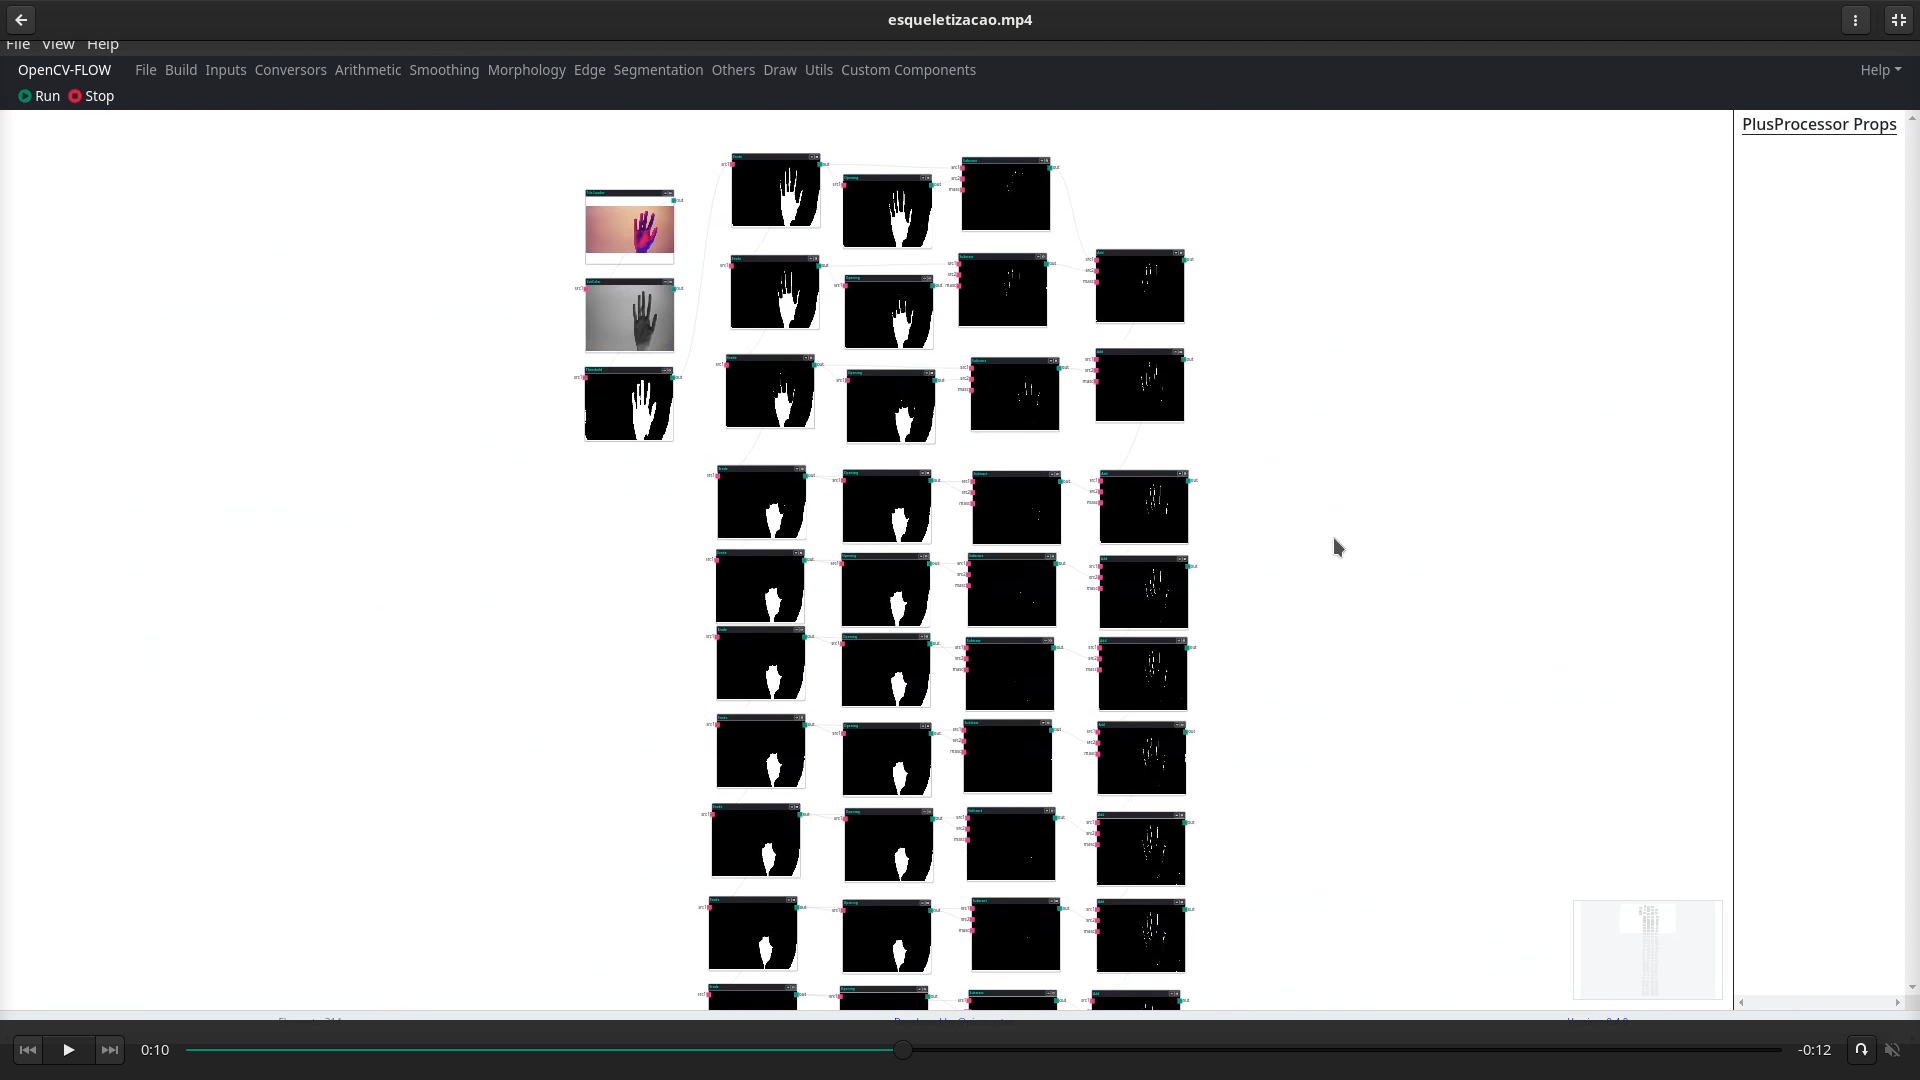Open the Utils menu

pyautogui.click(x=819, y=70)
